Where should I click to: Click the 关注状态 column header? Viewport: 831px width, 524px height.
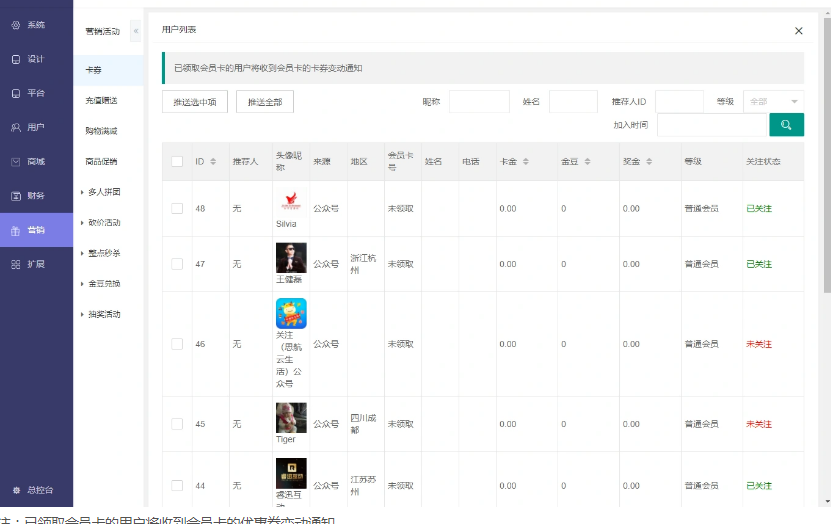pos(763,162)
